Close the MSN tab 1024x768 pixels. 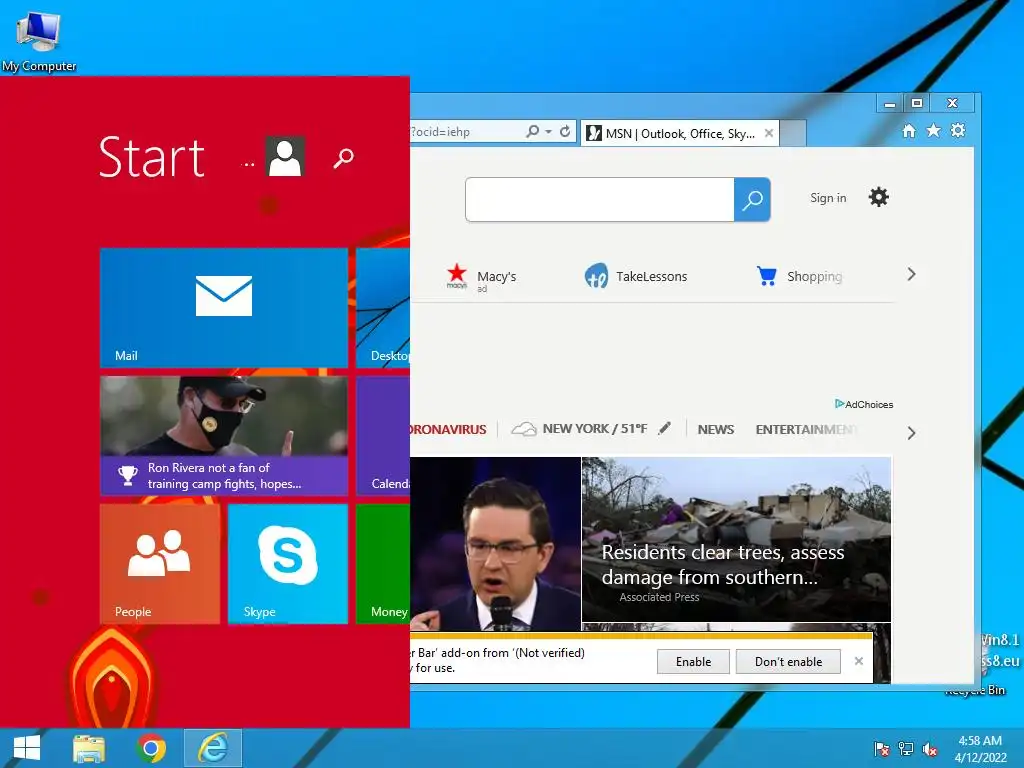pos(769,133)
